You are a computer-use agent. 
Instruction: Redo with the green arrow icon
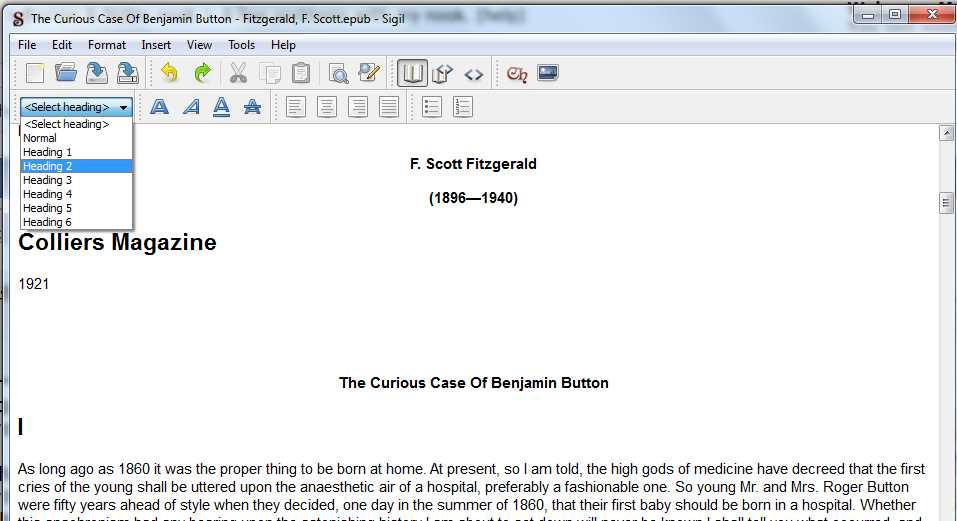[x=202, y=73]
